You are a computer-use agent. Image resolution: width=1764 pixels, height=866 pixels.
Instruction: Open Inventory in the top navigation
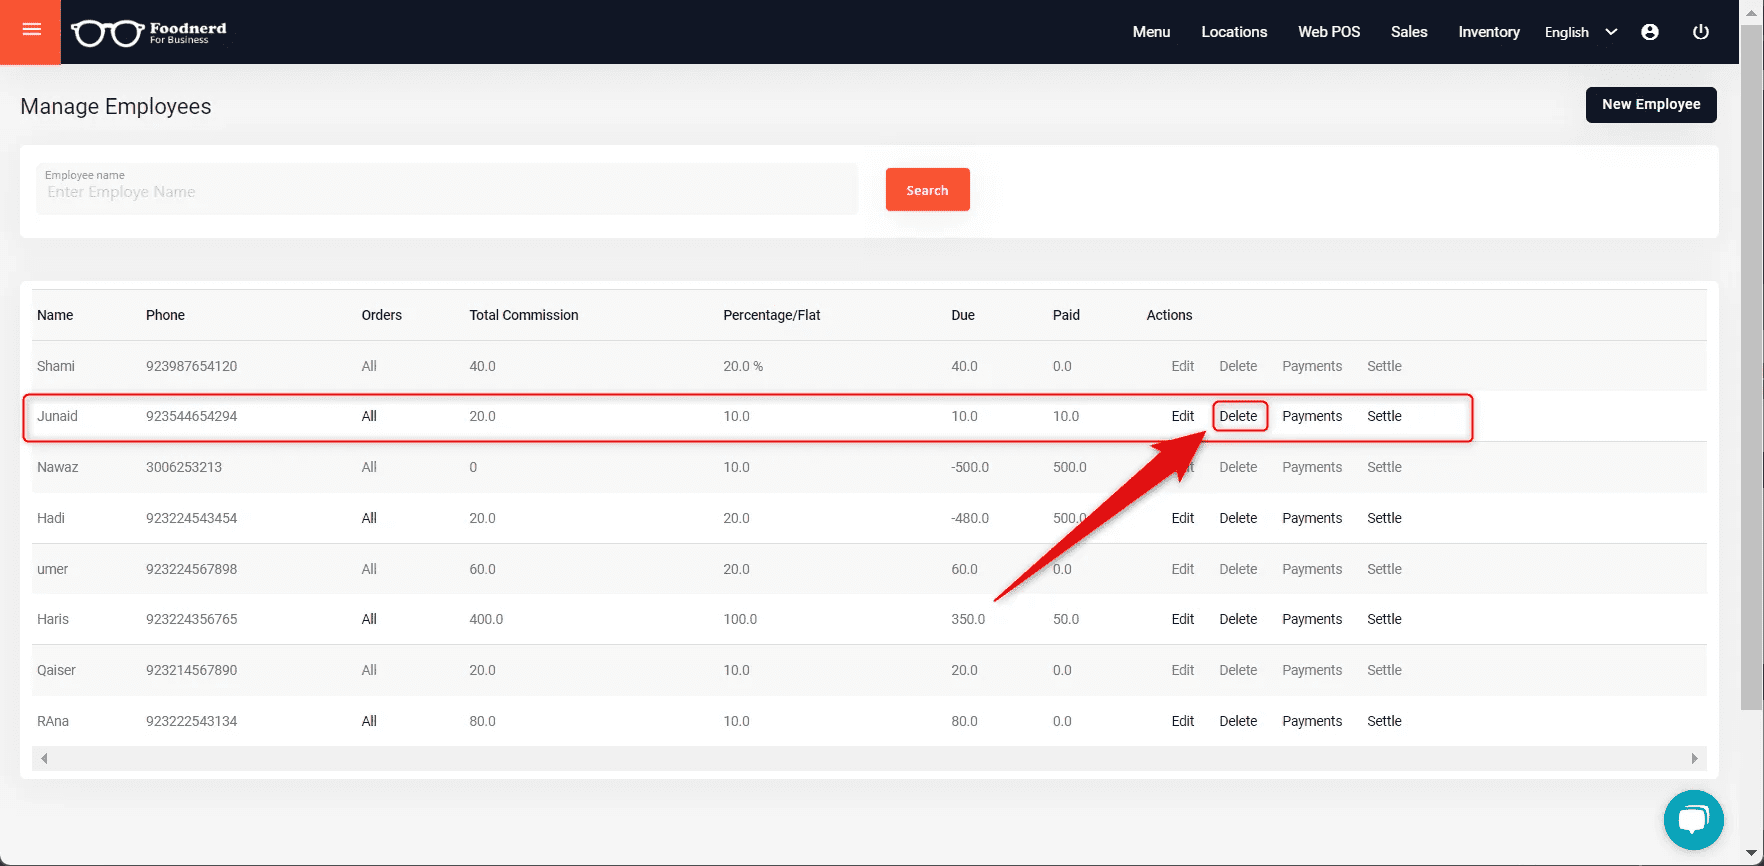[1489, 32]
